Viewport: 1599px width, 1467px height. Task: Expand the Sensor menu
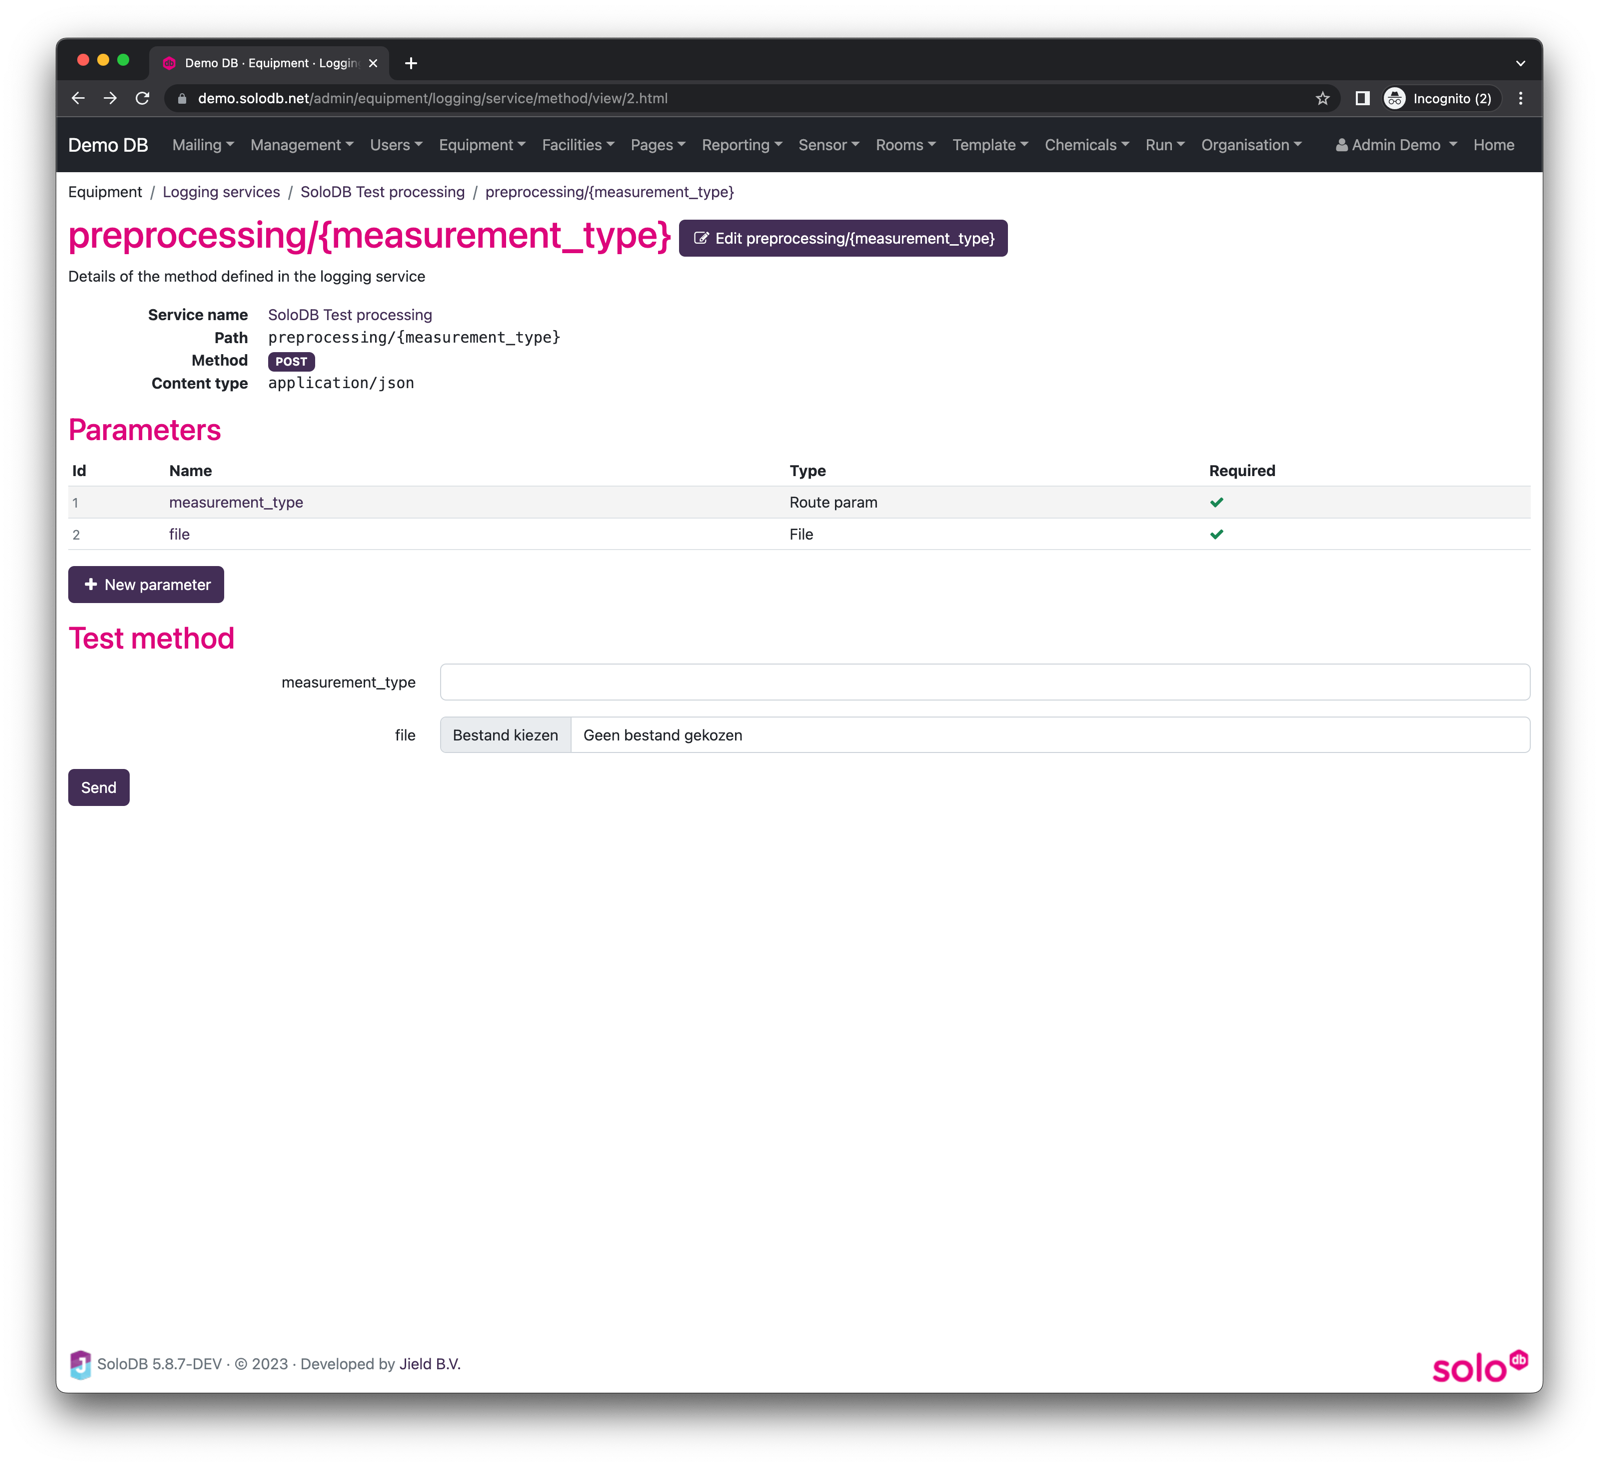click(x=829, y=145)
